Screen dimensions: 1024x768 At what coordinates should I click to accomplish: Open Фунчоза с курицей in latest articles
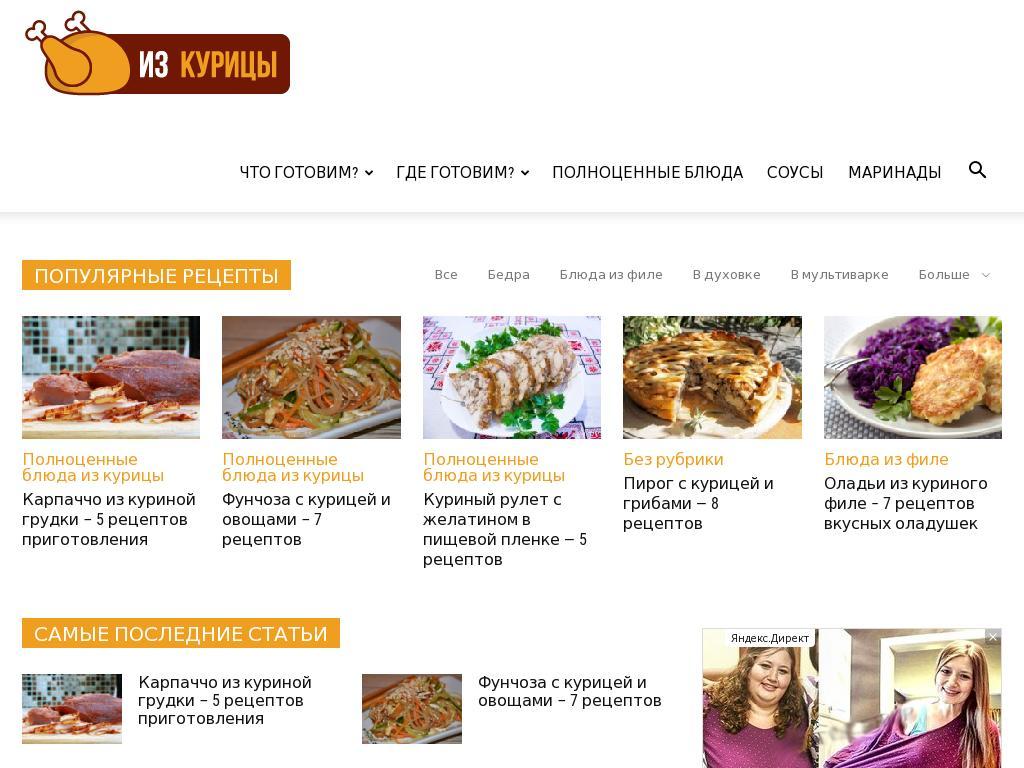569,692
